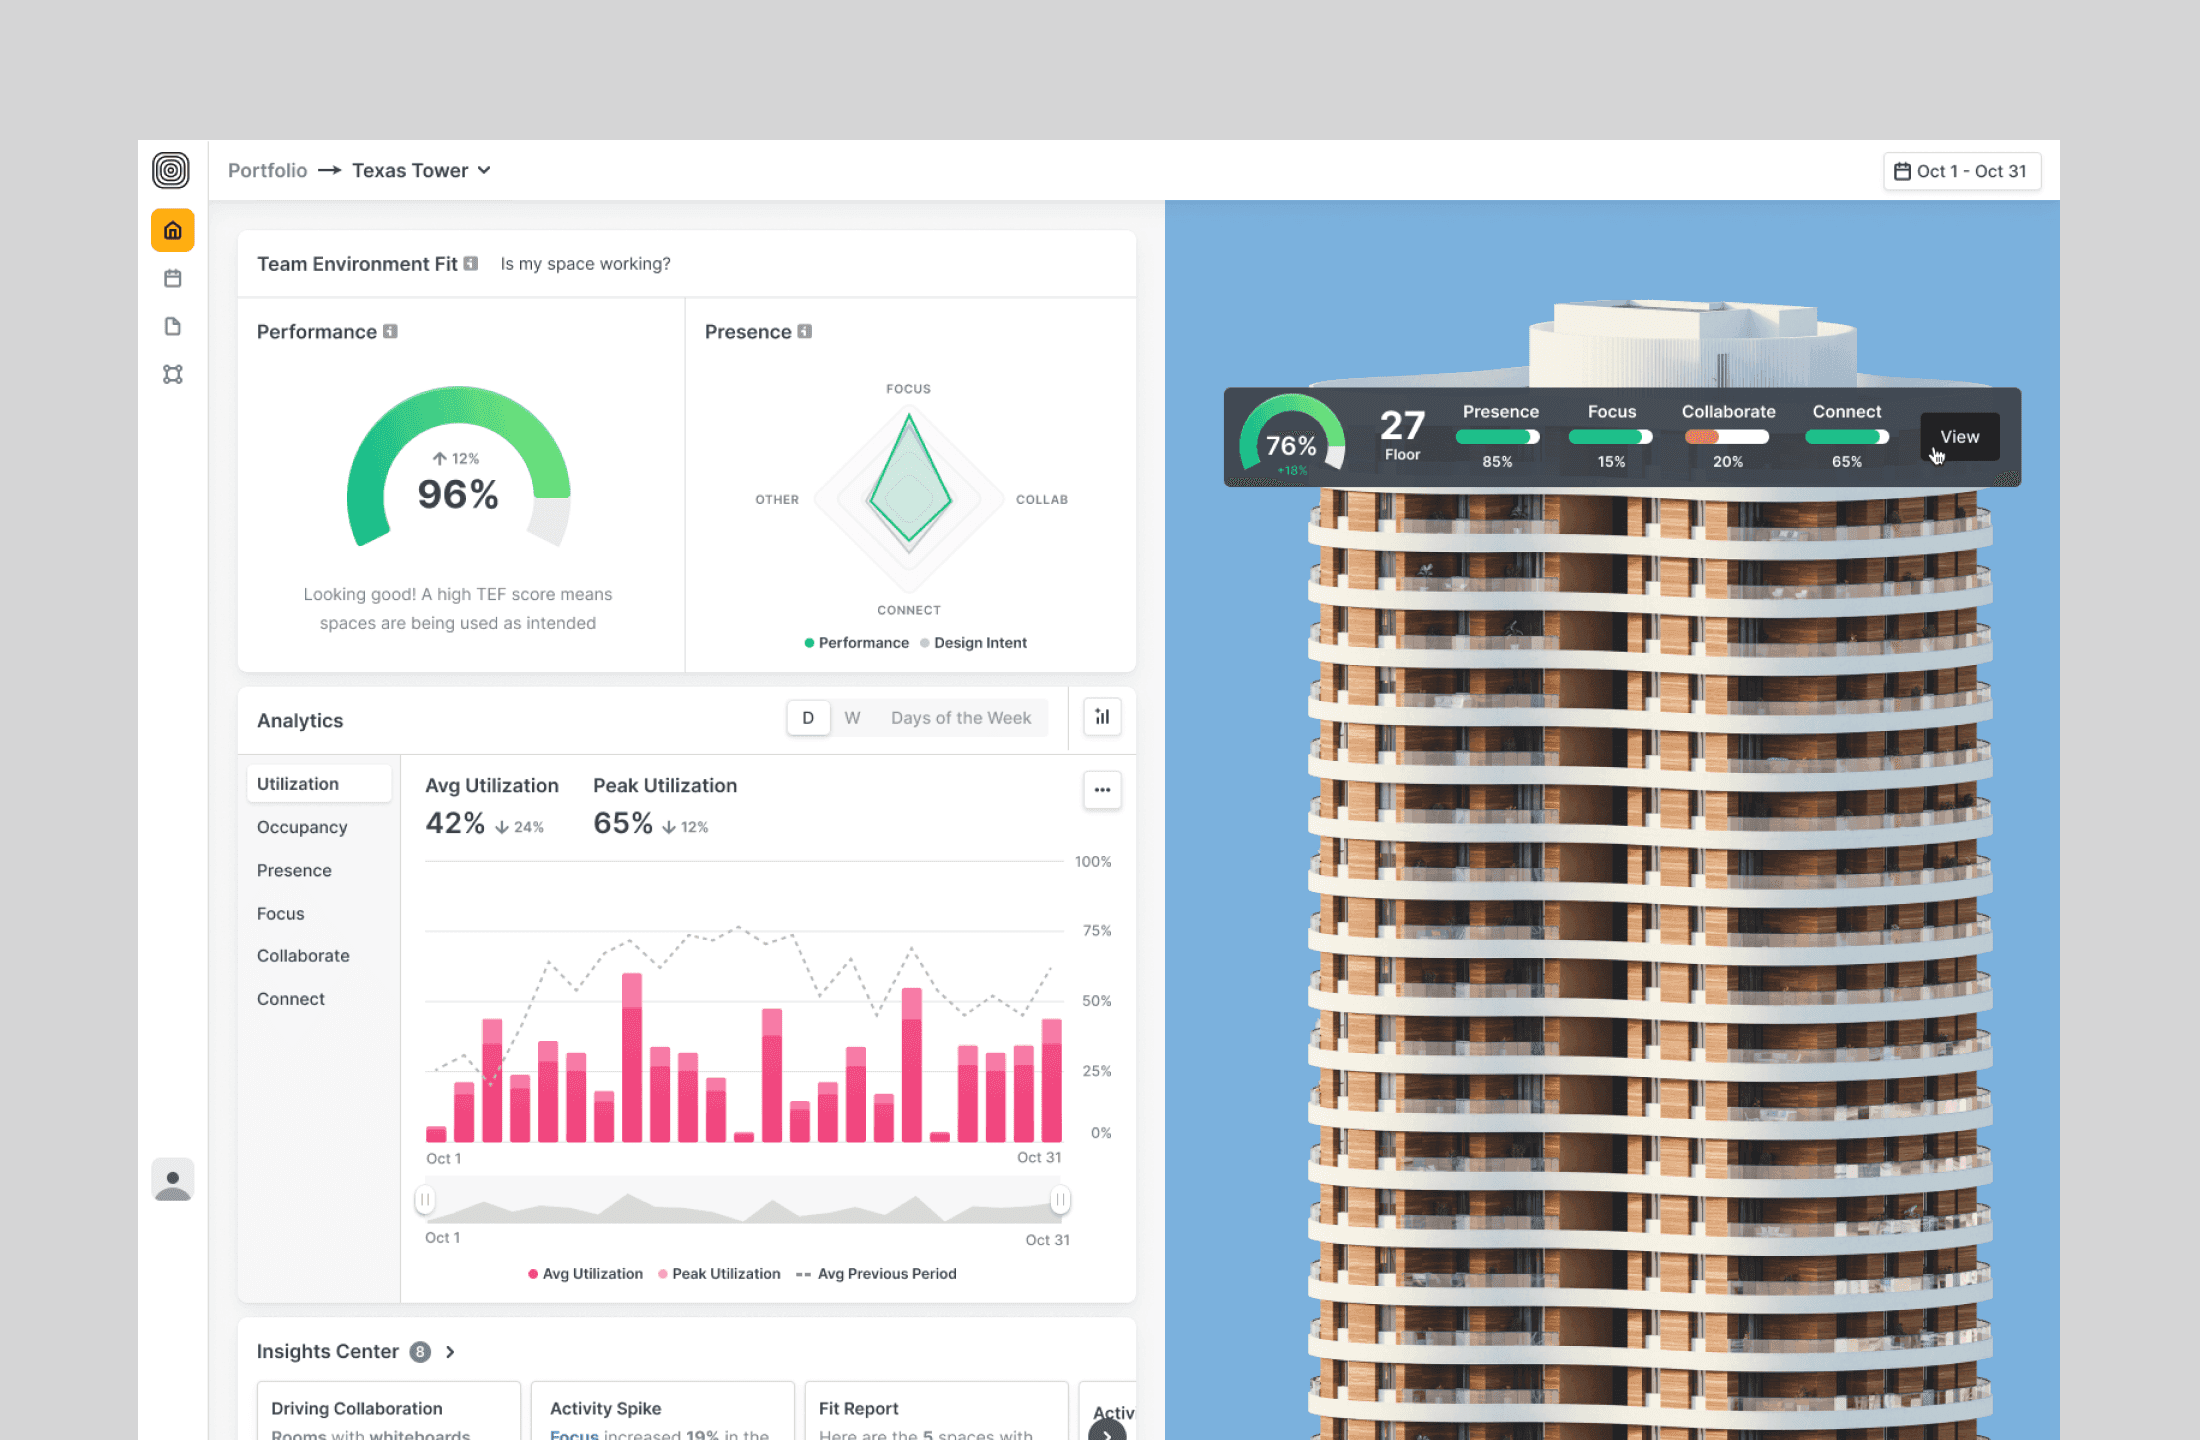Click the home icon in sidebar
2200x1440 pixels.
tap(172, 231)
